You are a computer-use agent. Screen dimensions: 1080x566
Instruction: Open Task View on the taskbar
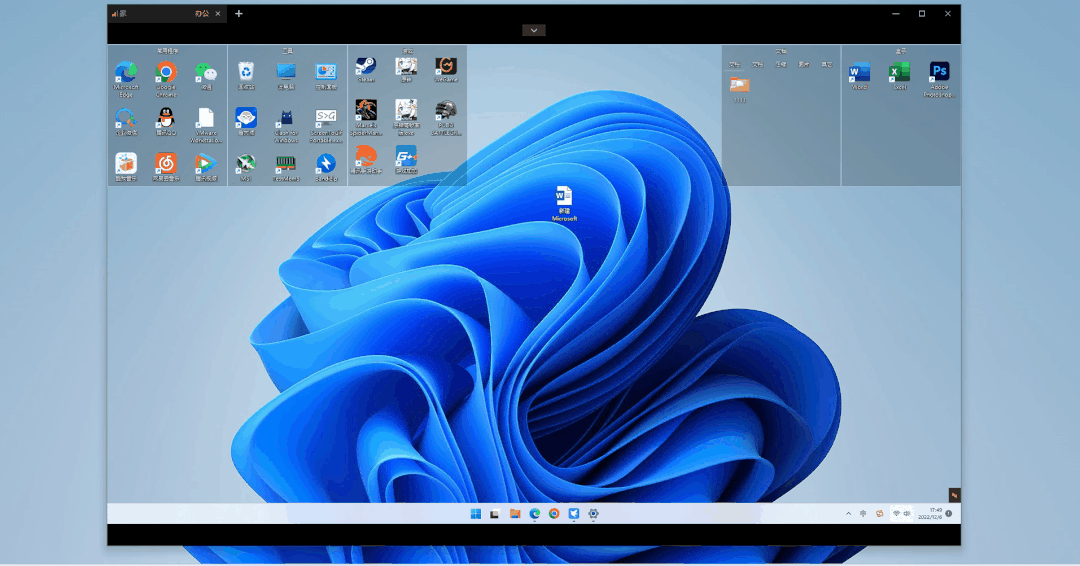[x=495, y=514]
